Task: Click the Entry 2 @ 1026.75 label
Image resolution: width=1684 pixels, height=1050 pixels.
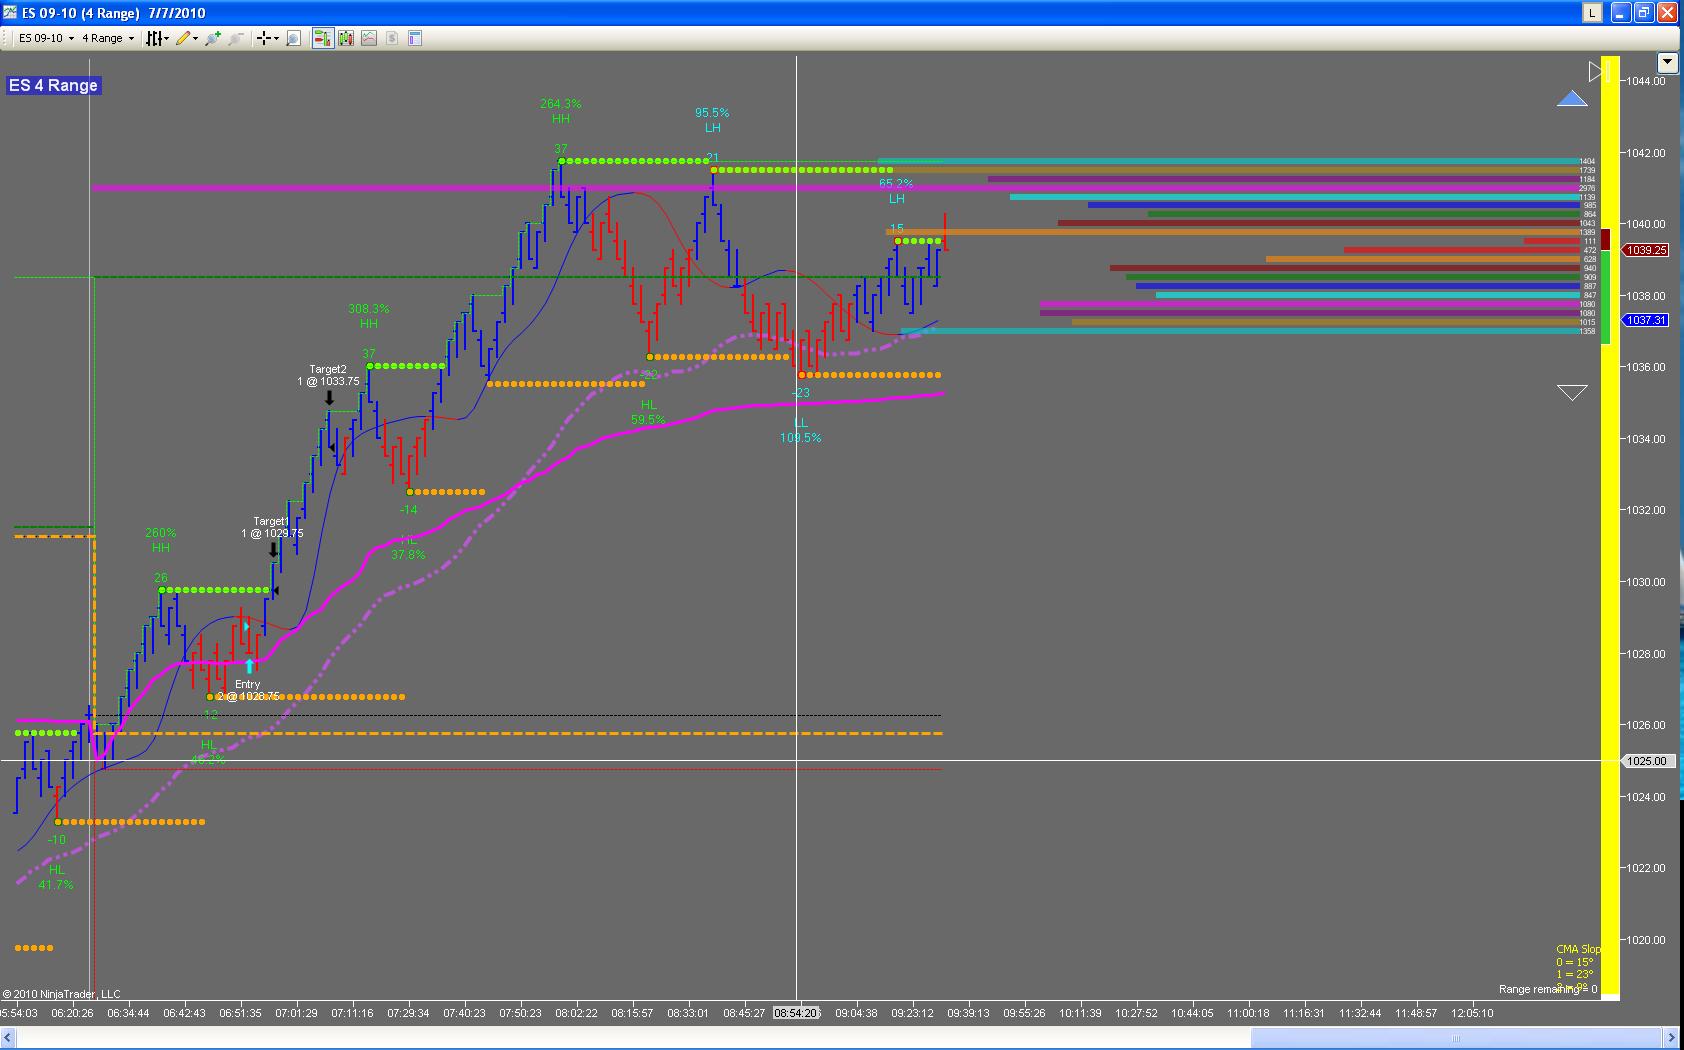Action: coord(247,690)
